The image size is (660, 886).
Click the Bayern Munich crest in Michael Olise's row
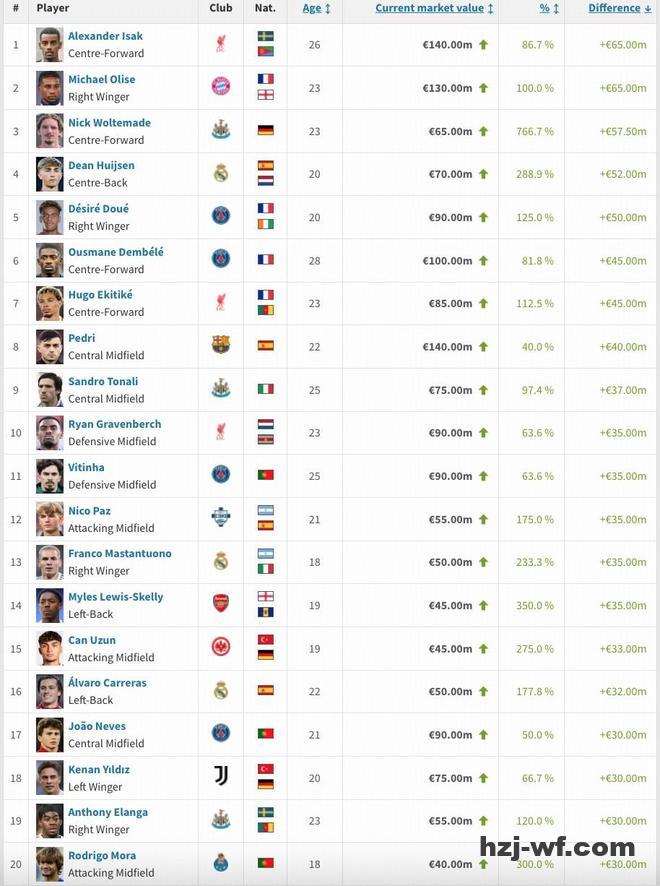pyautogui.click(x=221, y=87)
